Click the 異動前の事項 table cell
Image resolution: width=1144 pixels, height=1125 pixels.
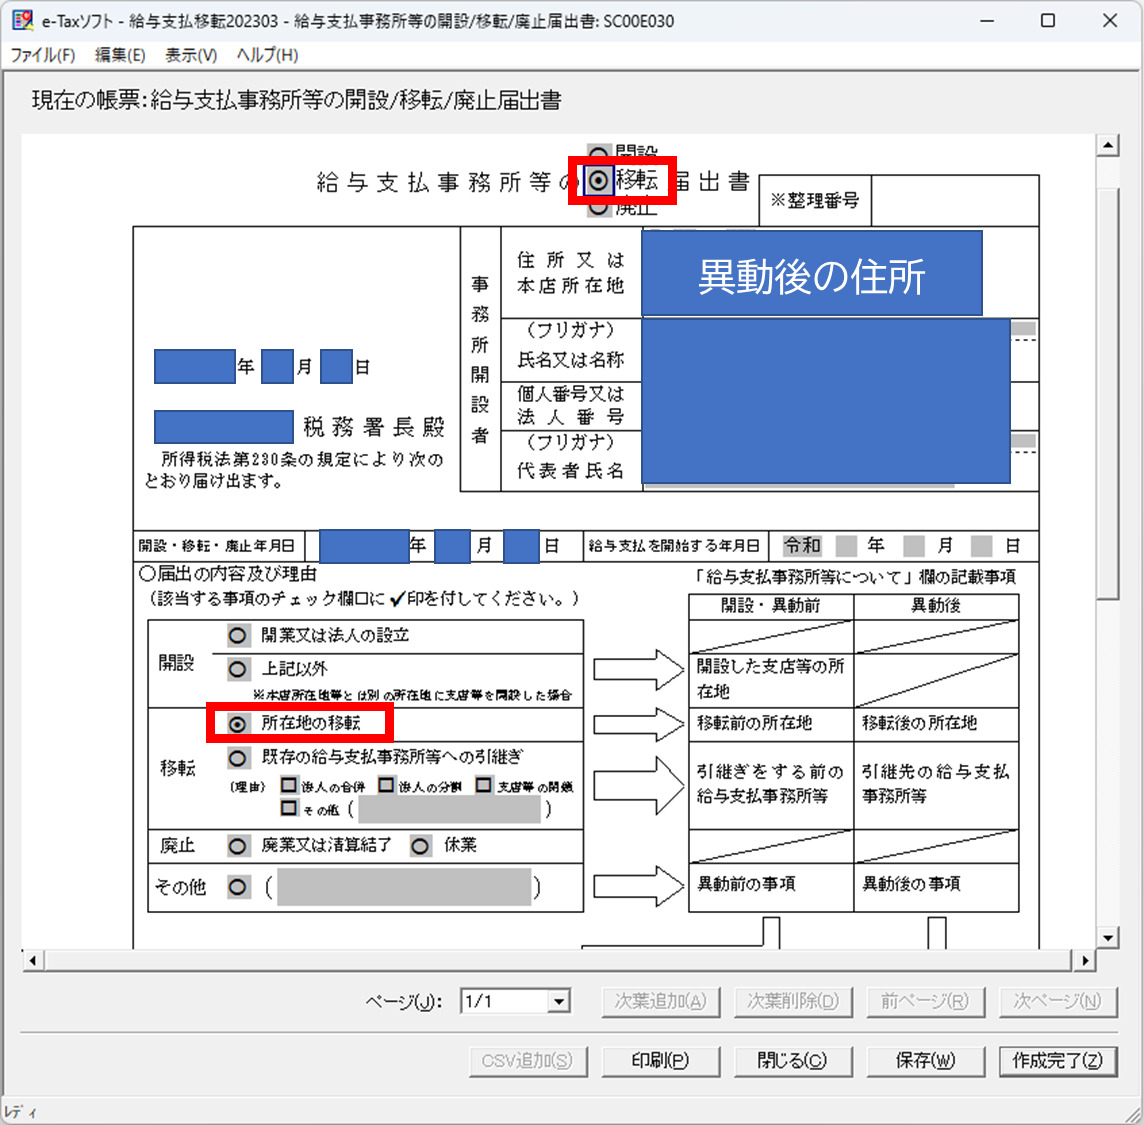pyautogui.click(x=771, y=886)
